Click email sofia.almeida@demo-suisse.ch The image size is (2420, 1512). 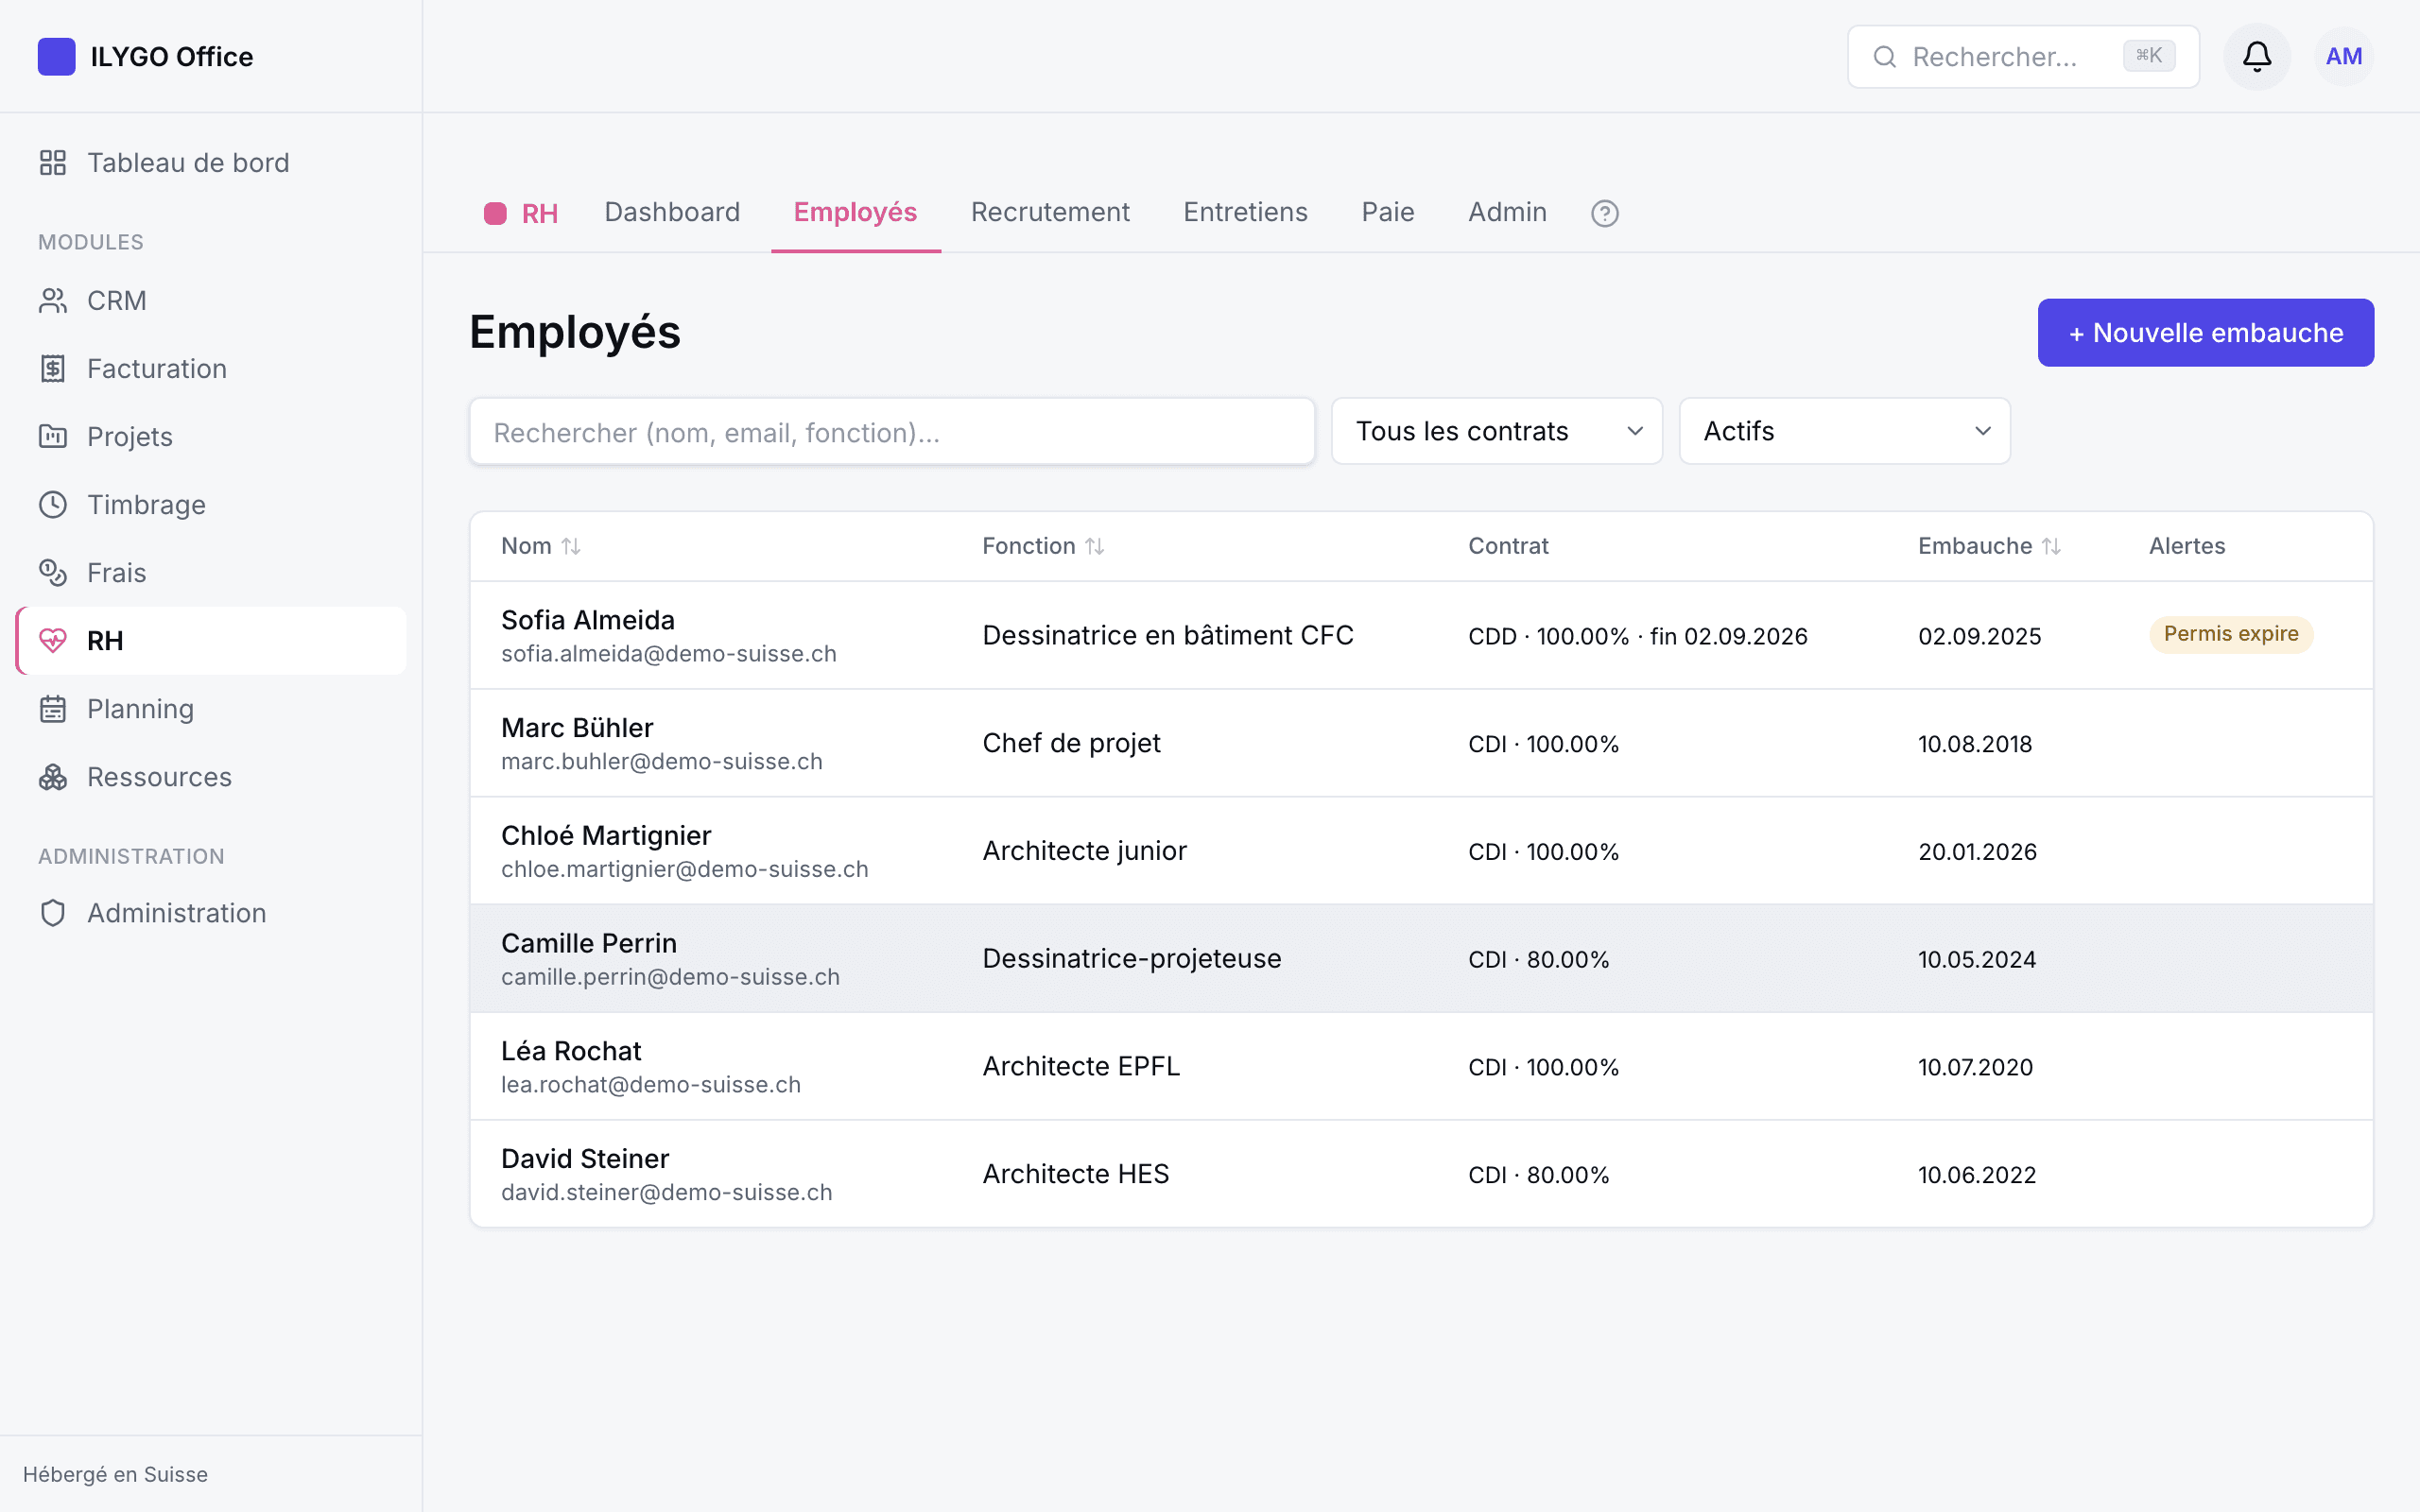point(669,654)
